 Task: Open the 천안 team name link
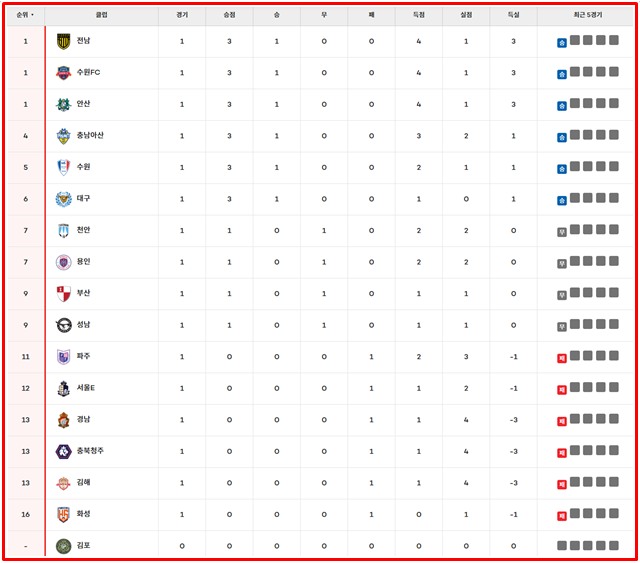[83, 230]
